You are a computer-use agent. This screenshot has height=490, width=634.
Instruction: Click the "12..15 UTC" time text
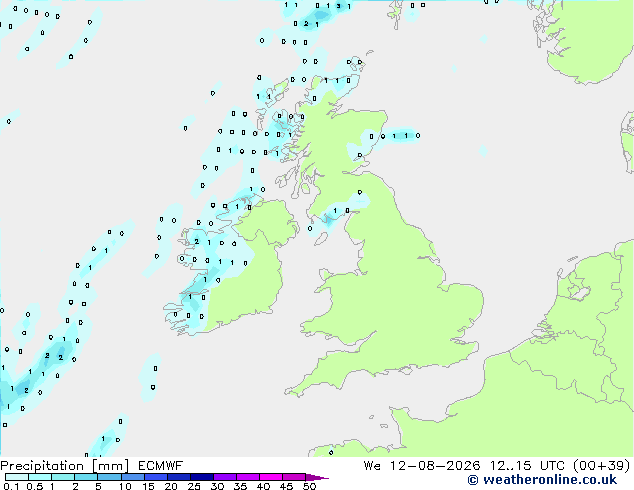pos(526,466)
